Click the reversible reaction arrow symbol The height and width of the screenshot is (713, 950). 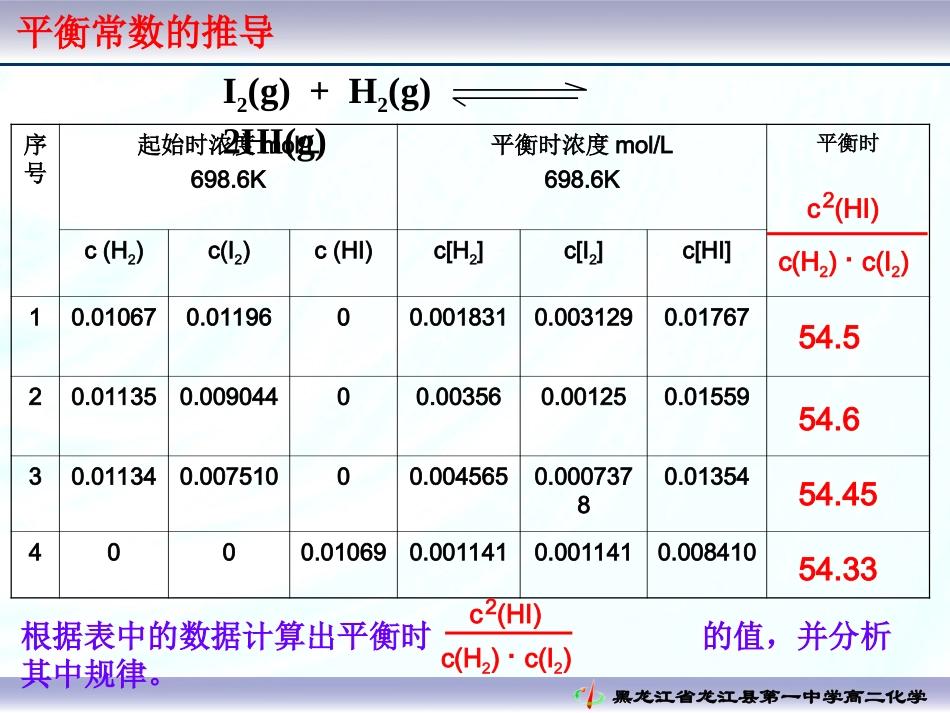(520, 93)
